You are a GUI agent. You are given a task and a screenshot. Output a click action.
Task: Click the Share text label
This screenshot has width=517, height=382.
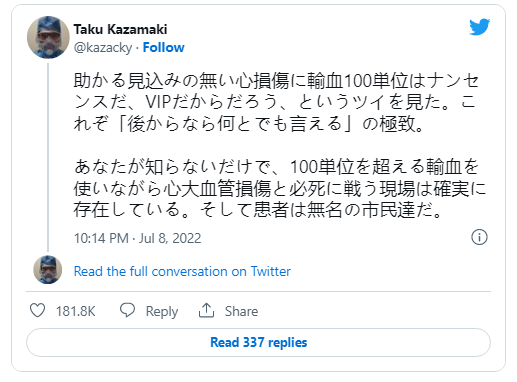(241, 311)
